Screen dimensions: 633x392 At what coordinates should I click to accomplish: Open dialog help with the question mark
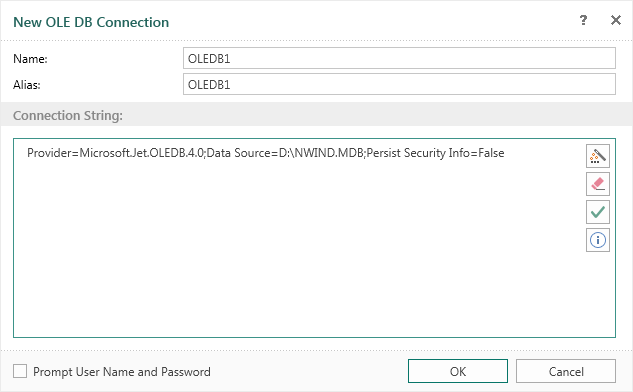(583, 20)
